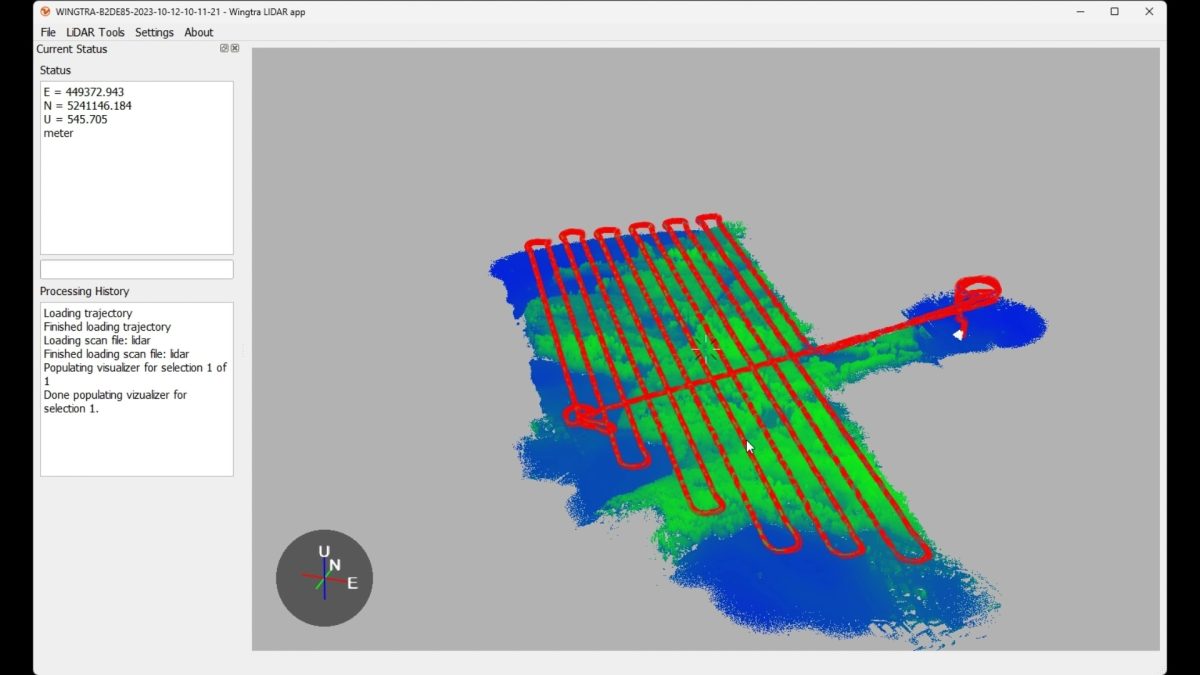Click the U axis on the compass gizmo

323,551
